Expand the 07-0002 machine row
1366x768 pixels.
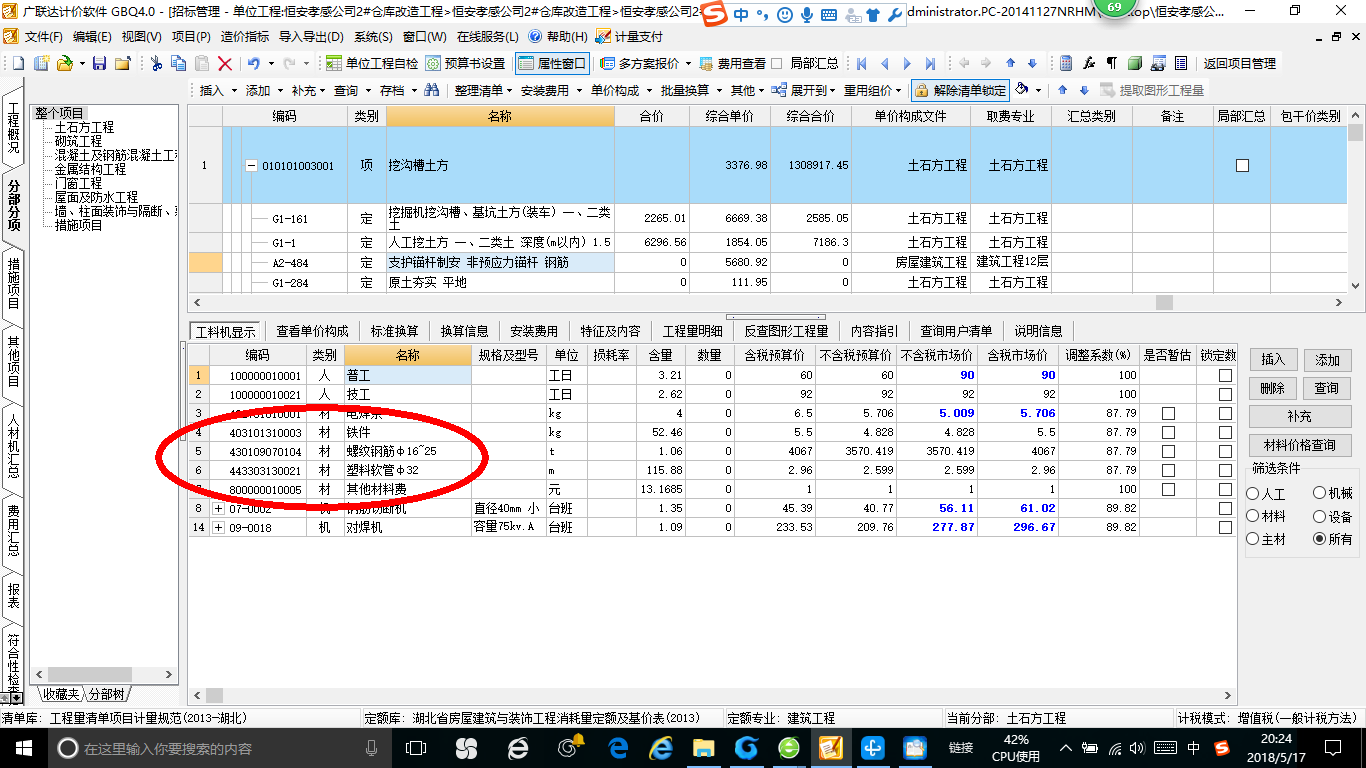click(219, 508)
